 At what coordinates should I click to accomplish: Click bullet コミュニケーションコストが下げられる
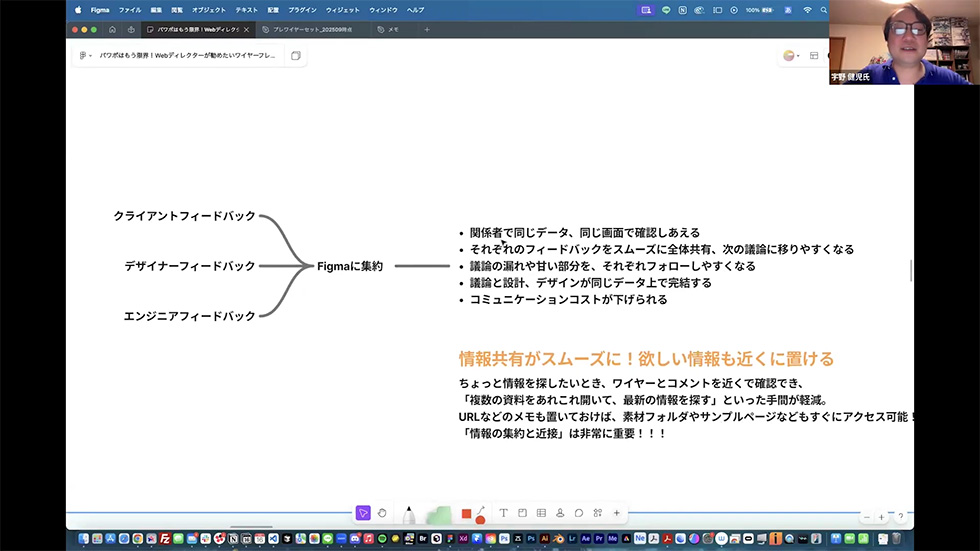(568, 299)
